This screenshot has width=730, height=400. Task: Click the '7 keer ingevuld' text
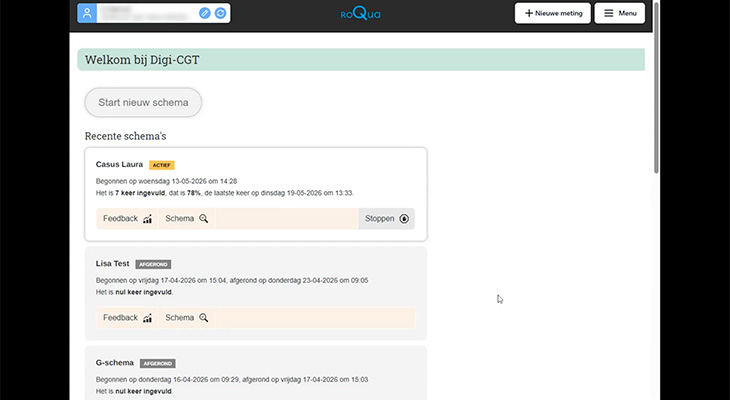point(140,193)
